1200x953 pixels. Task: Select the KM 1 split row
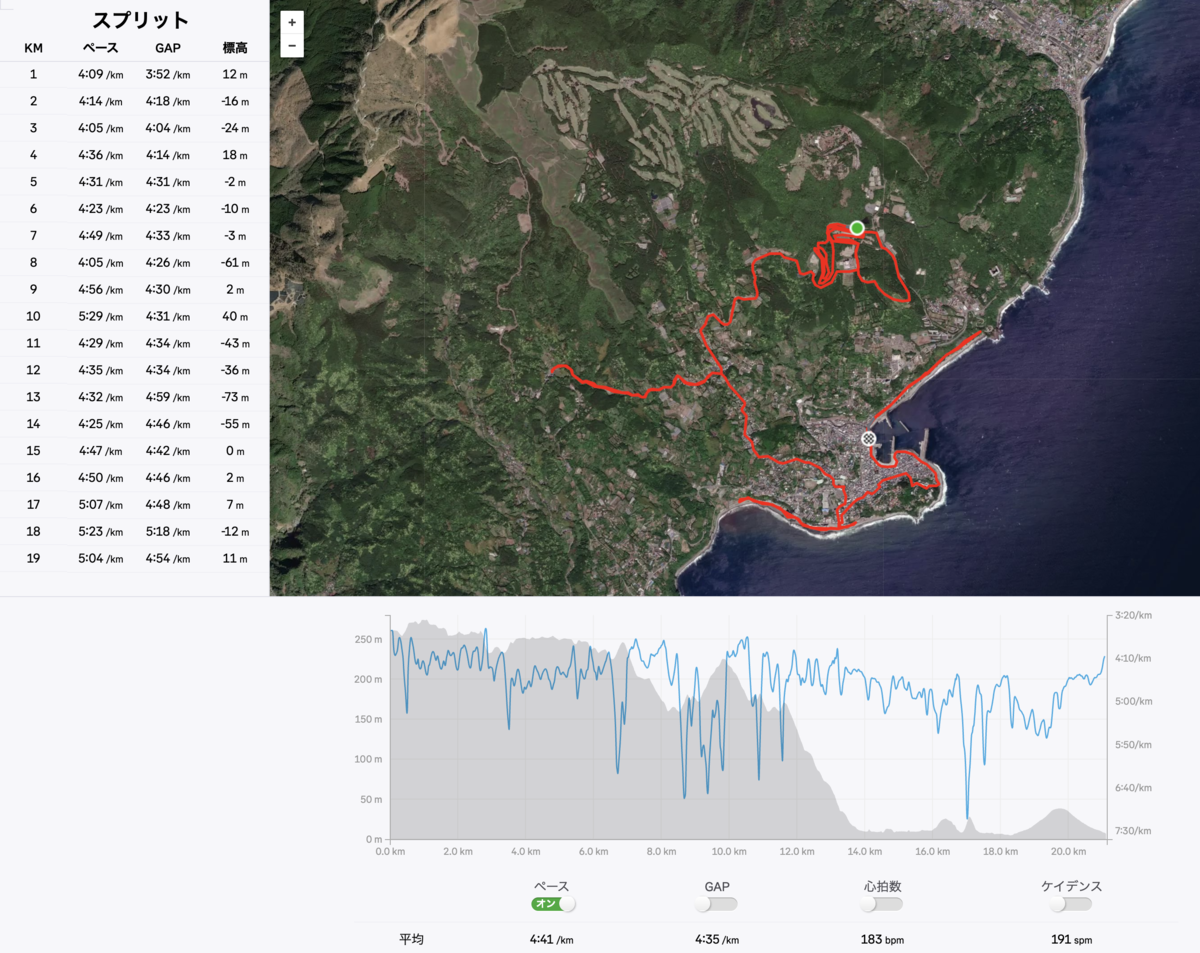[134, 74]
